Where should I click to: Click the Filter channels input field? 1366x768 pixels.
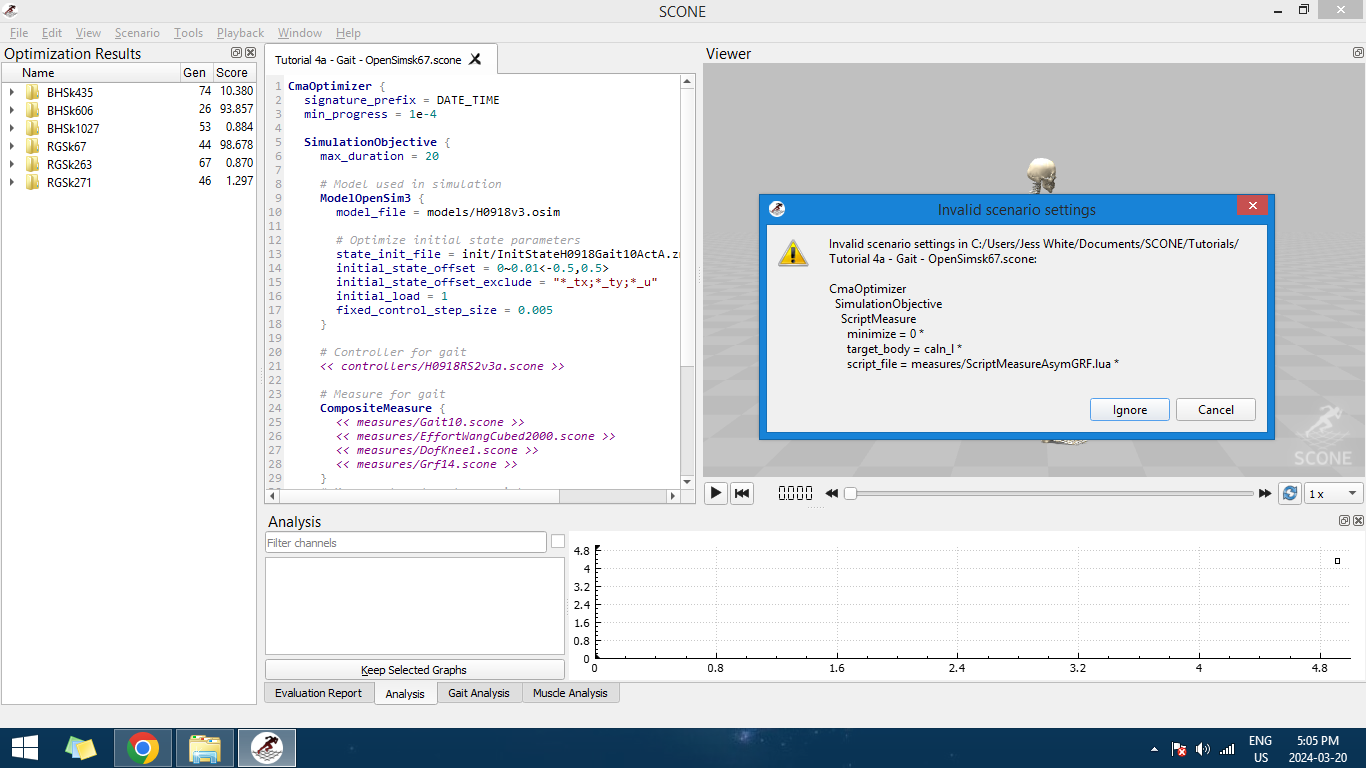(x=405, y=542)
